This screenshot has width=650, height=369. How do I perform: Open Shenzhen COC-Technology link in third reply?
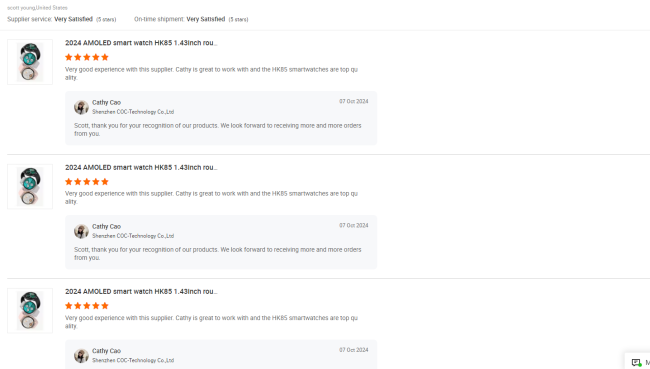[x=133, y=360]
